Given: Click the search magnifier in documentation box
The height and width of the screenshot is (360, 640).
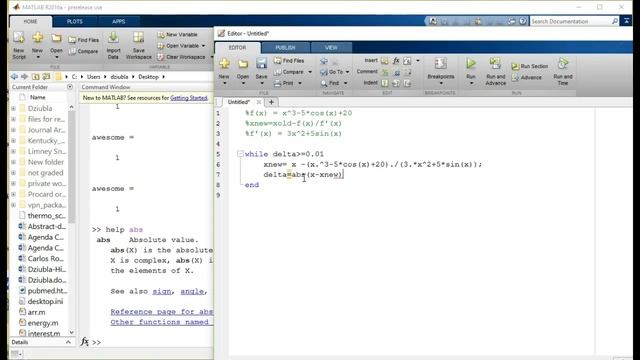Looking at the screenshot, I should pyautogui.click(x=615, y=21).
